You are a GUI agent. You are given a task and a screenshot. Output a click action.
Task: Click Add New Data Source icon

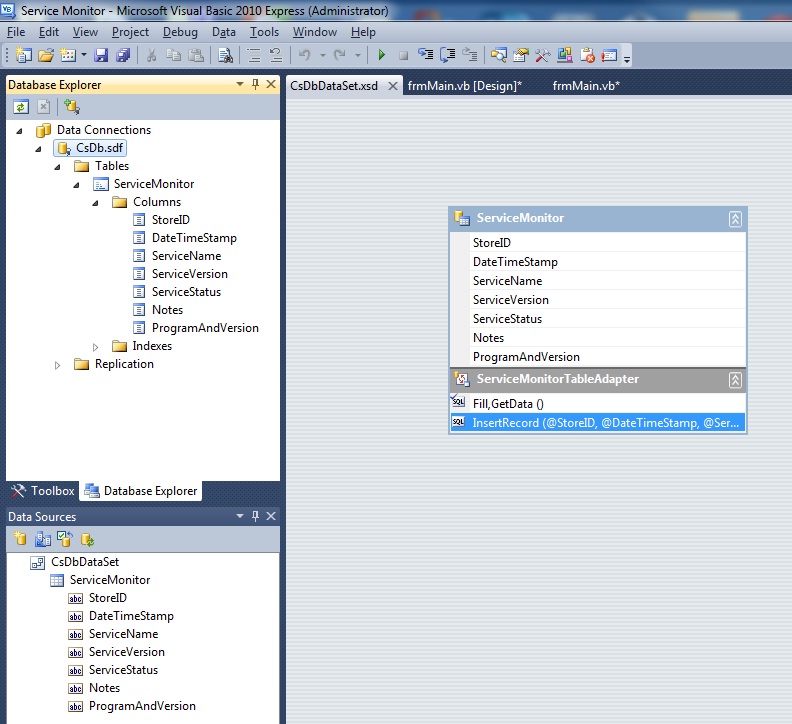coord(20,539)
